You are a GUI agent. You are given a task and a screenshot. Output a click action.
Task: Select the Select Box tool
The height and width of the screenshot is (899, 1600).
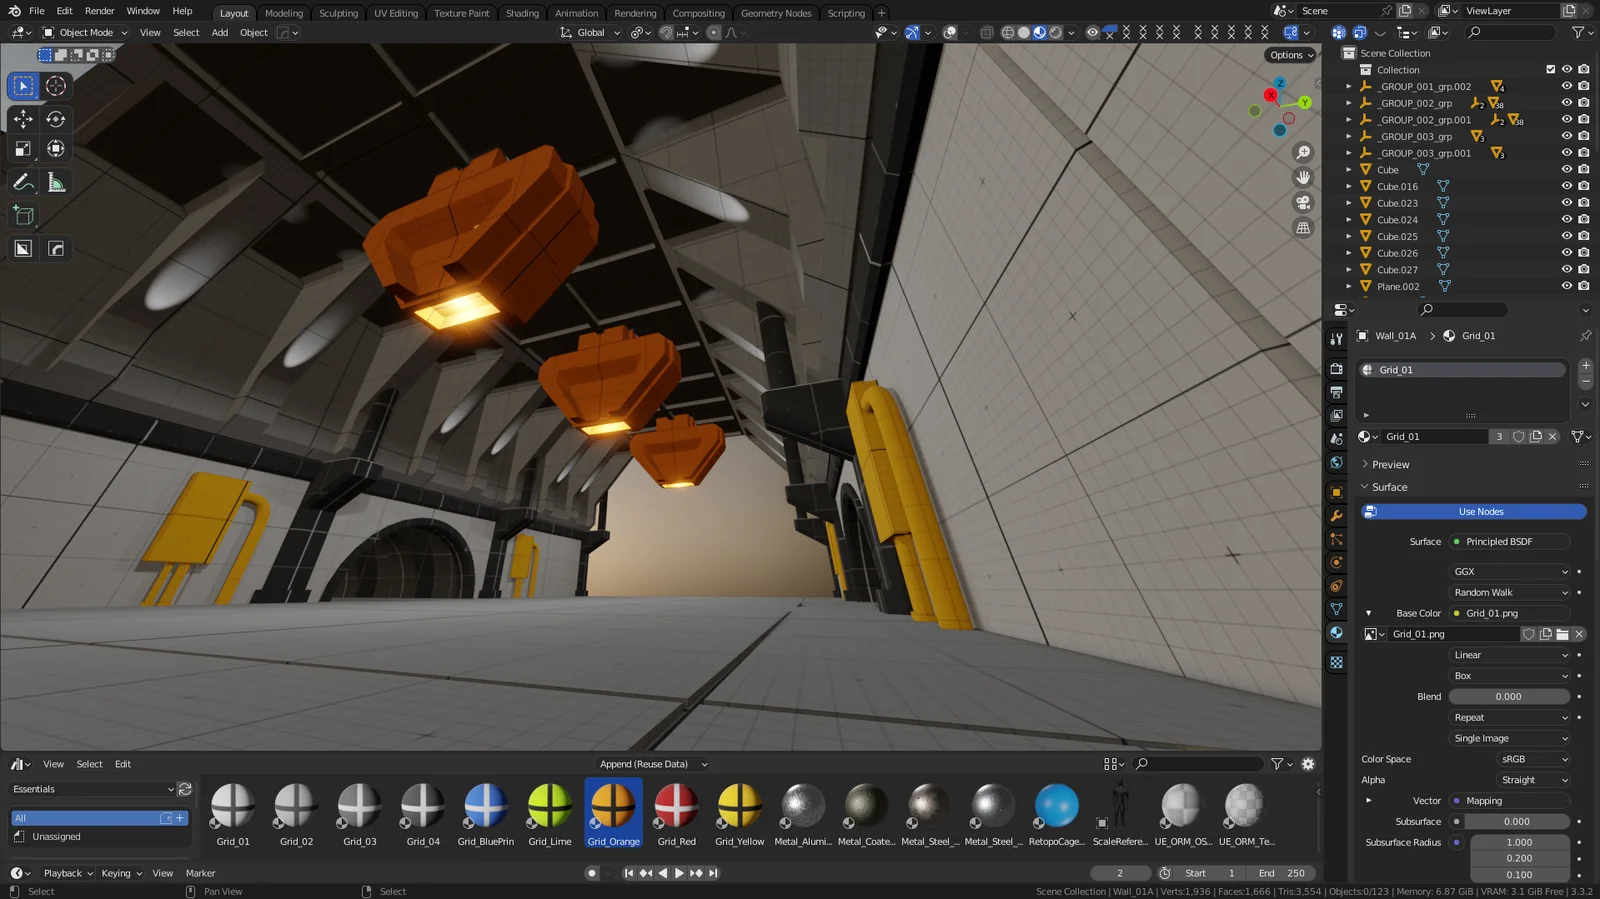pos(23,86)
